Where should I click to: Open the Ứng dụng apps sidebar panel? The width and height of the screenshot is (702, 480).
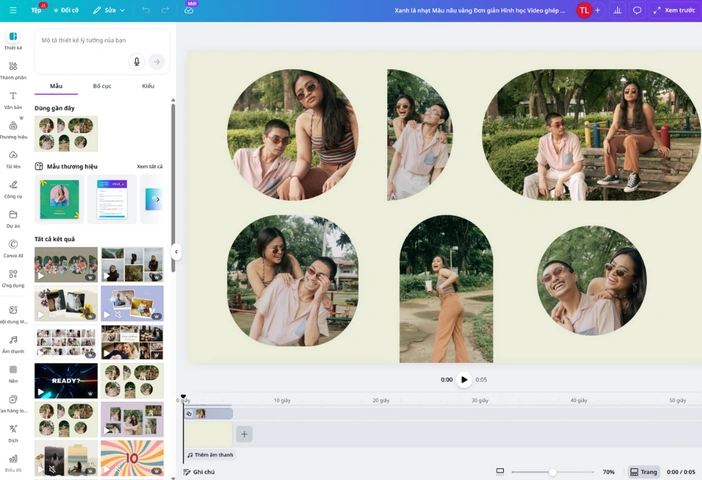[13, 278]
